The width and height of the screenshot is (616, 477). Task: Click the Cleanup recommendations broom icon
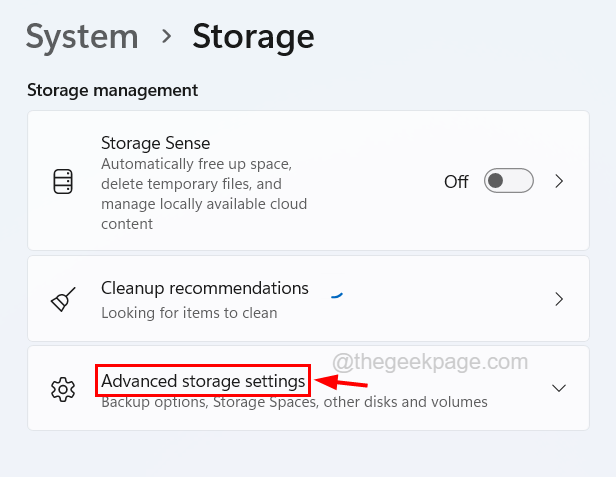[x=63, y=299]
